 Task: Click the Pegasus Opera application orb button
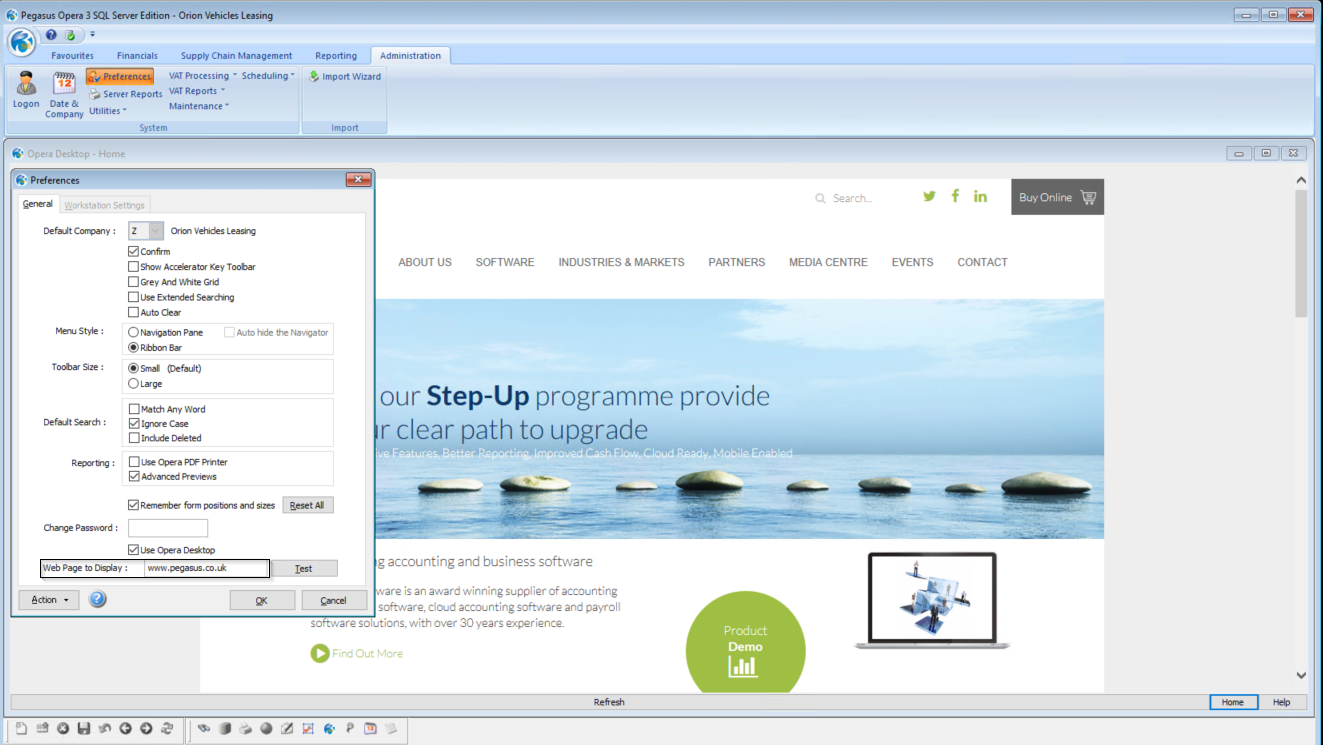coord(22,42)
